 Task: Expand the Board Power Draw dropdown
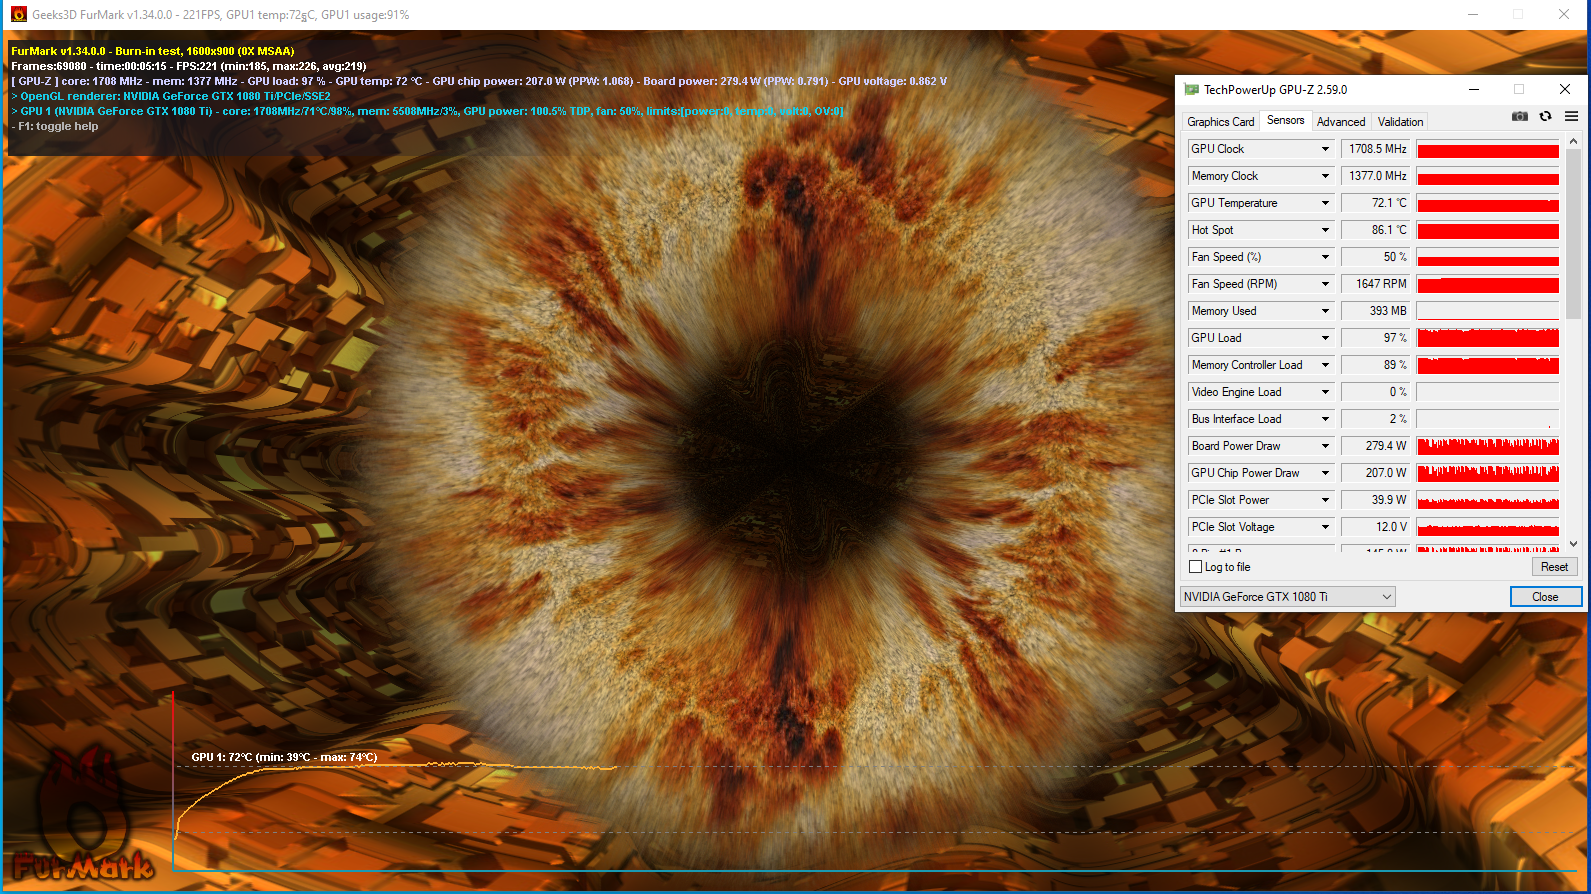tap(1325, 446)
